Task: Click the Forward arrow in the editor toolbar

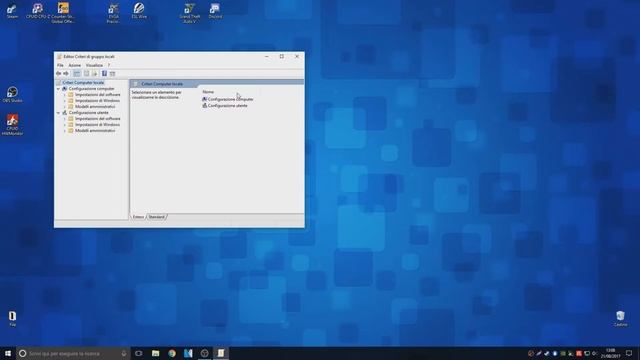Action: pos(66,73)
